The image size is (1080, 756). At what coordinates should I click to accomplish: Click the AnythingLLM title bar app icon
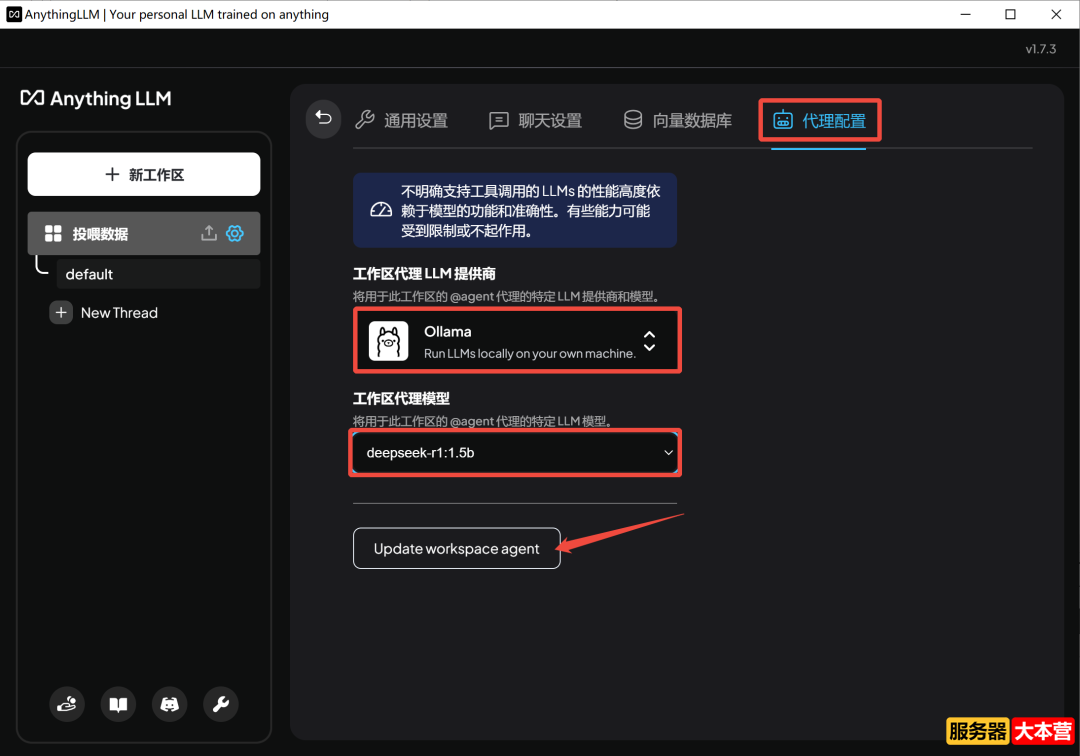[x=14, y=14]
